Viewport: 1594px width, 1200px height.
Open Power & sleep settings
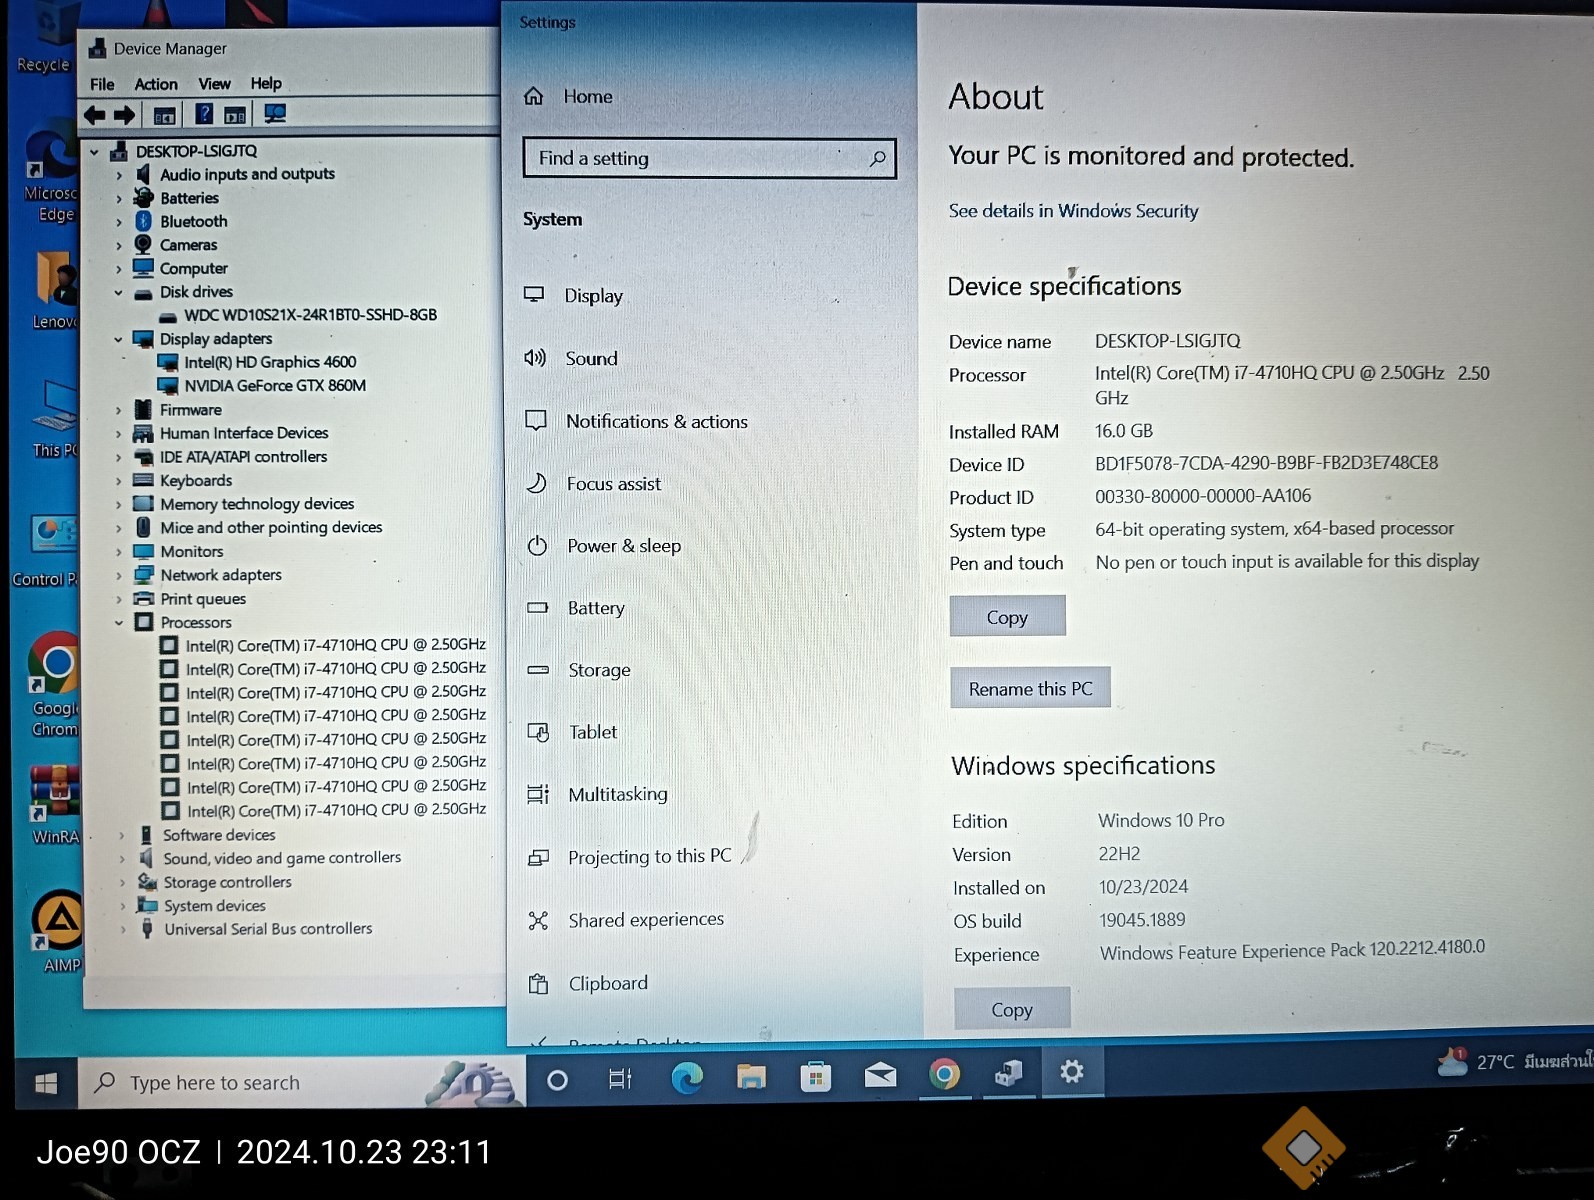(x=623, y=546)
